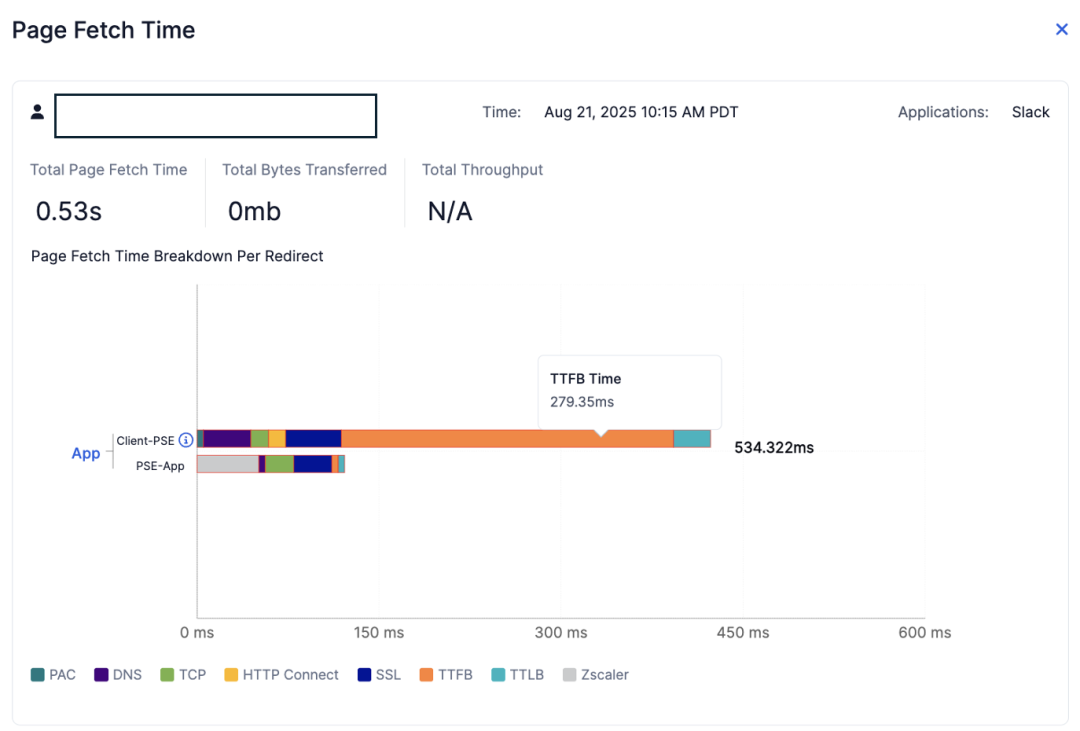Click the TTFB legend entry
The height and width of the screenshot is (731, 1080).
coord(446,675)
